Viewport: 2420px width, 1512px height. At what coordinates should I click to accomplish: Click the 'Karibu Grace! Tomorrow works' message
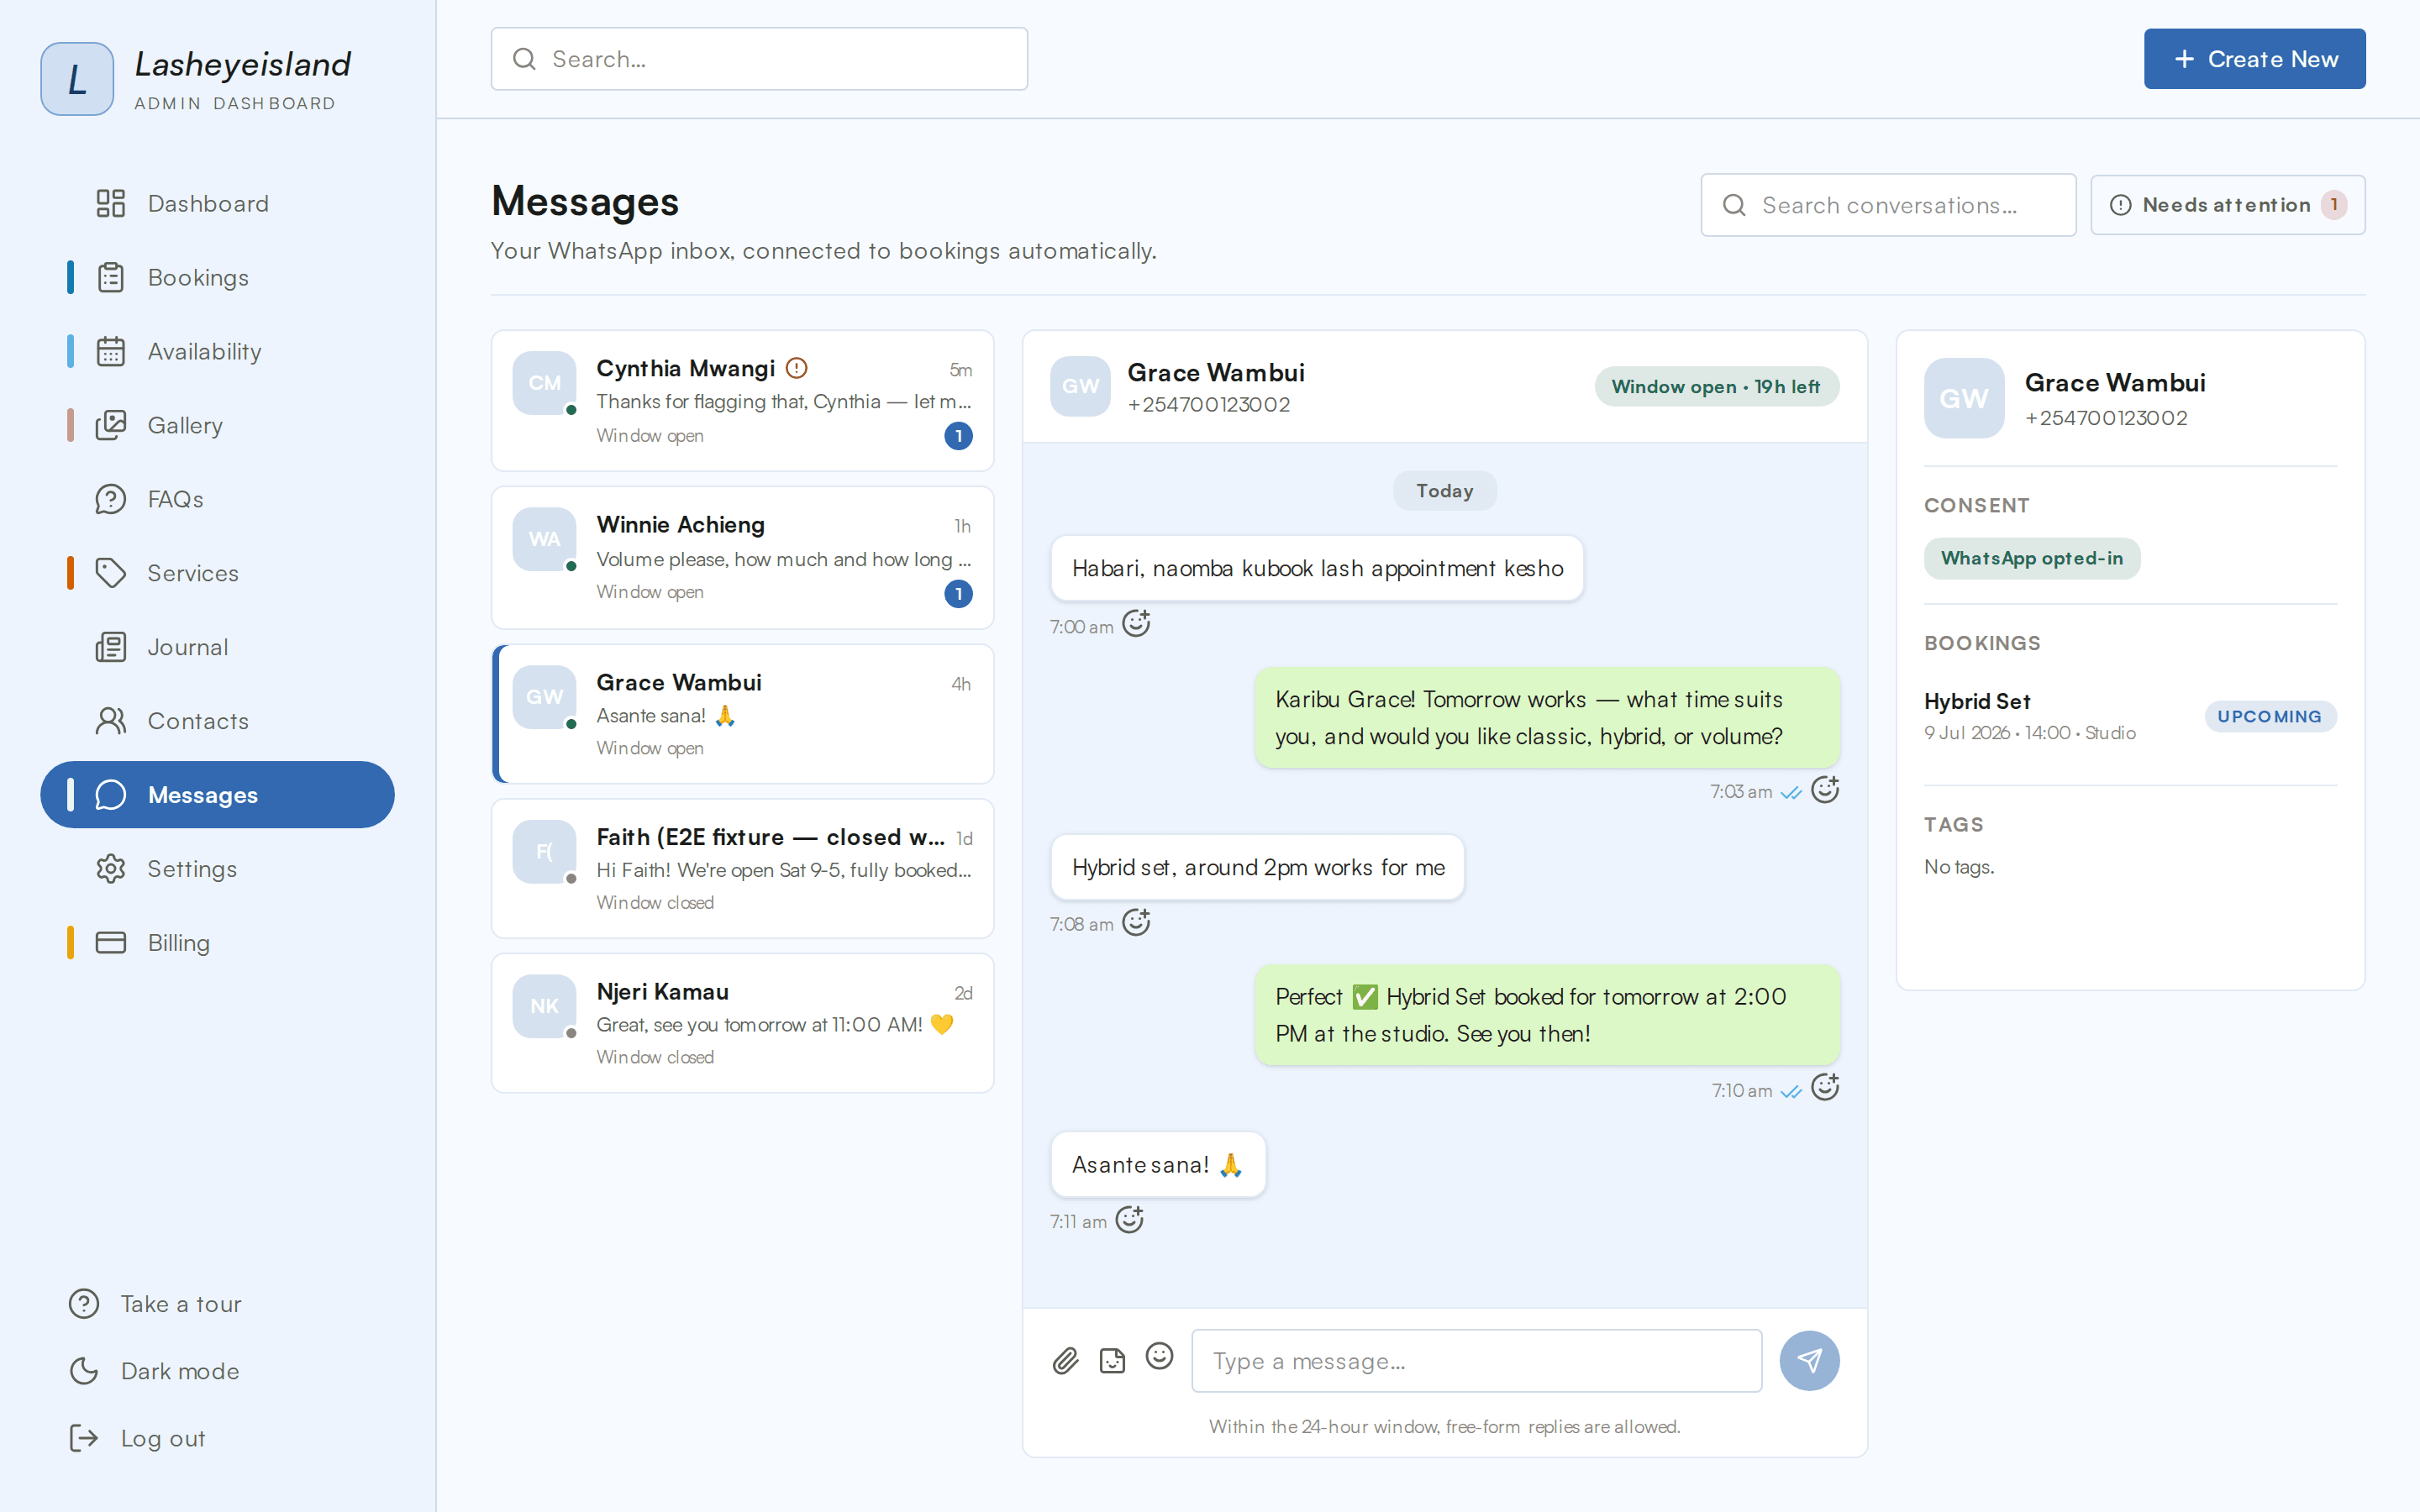coord(1547,718)
